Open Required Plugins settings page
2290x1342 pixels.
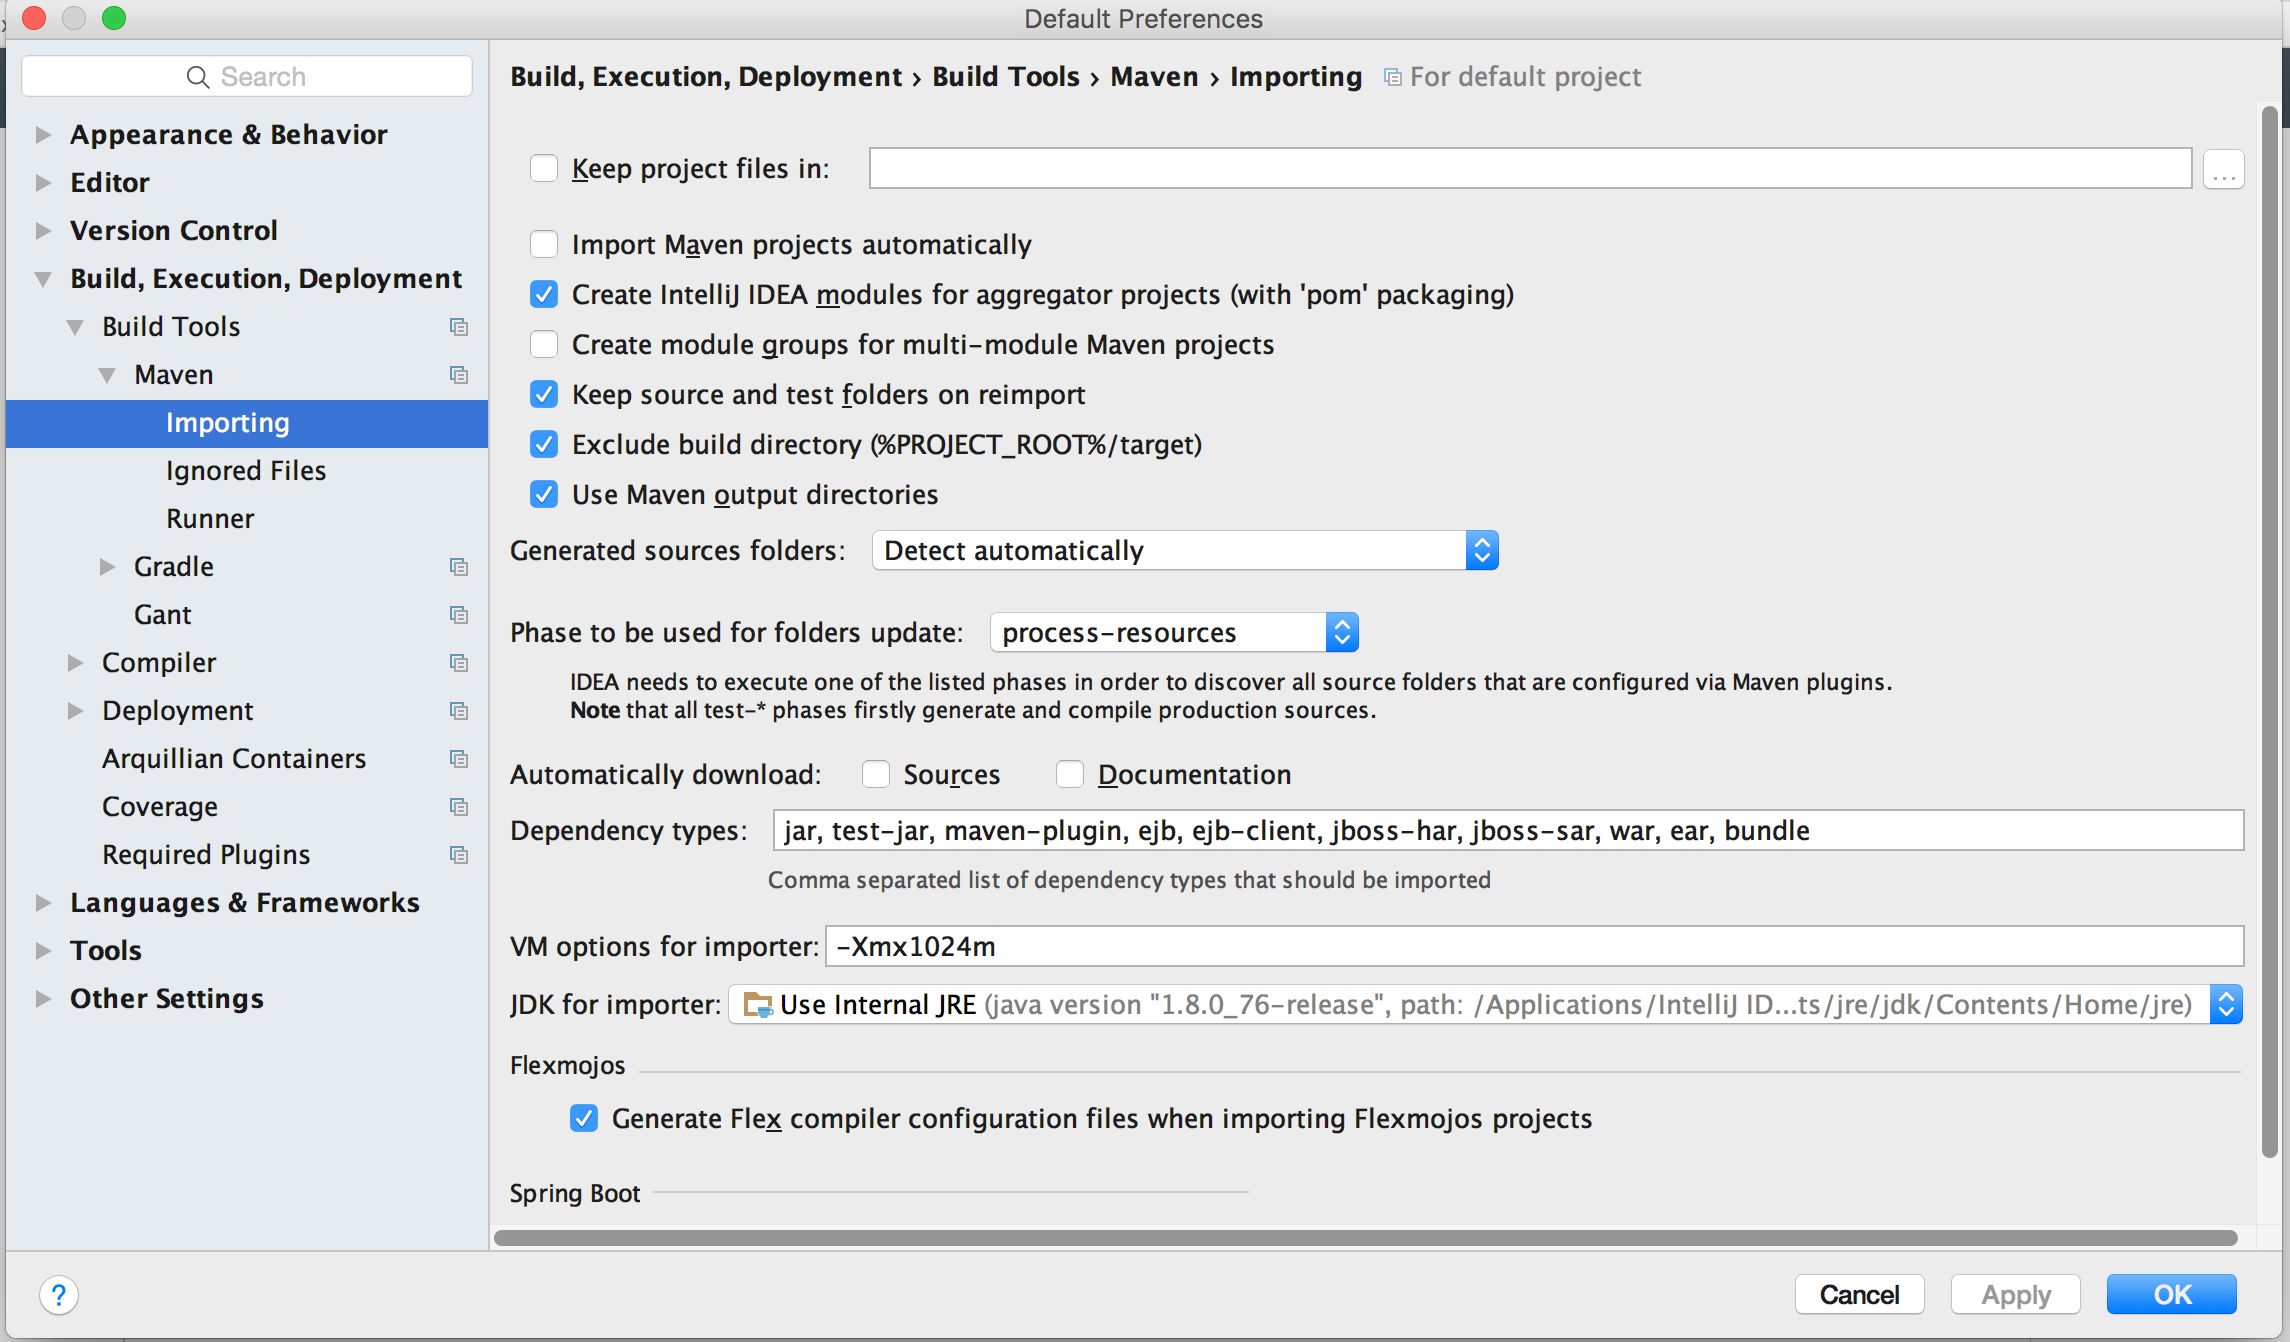pyautogui.click(x=246, y=855)
